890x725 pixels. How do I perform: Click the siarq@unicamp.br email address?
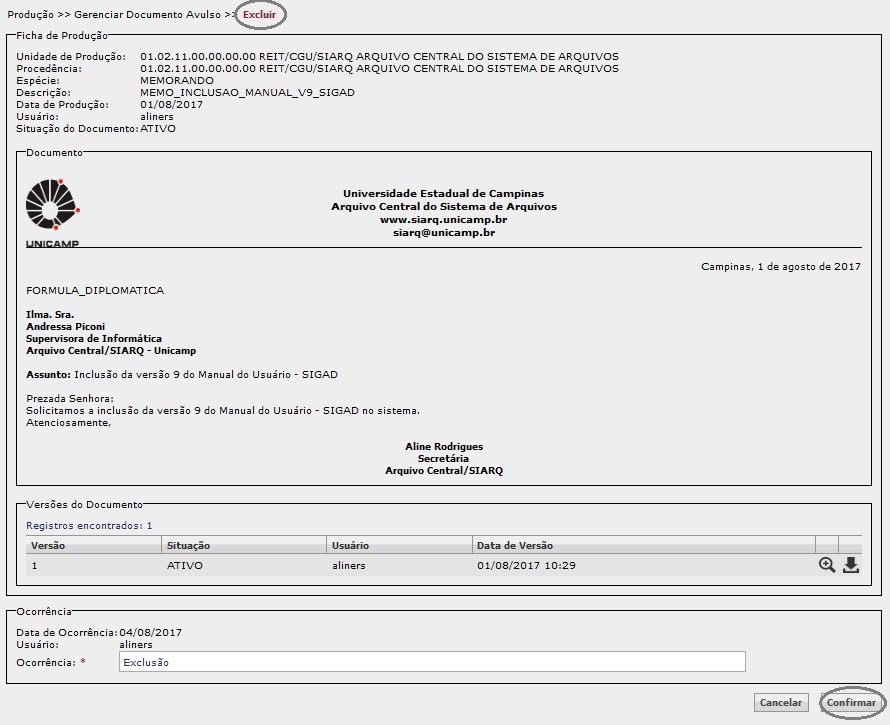(x=444, y=233)
